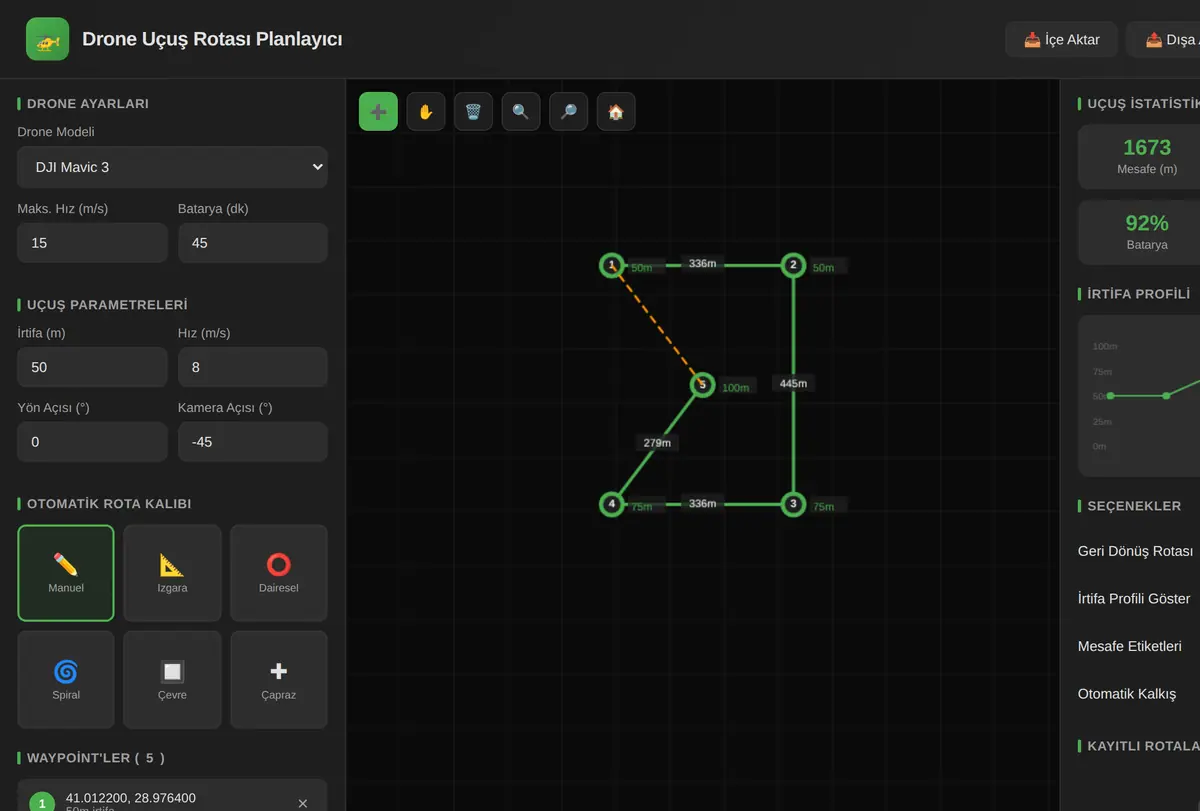Screen dimensions: 1200x811
Task: Focus the Hız (m/s) field showing 8
Action: tap(253, 367)
